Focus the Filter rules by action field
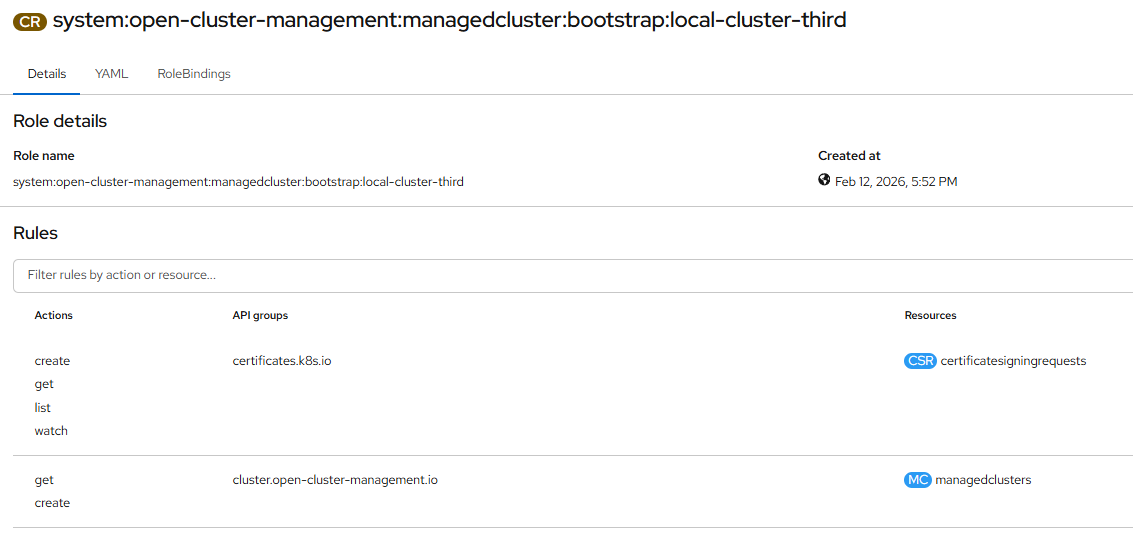1133x541 pixels. tap(570, 275)
